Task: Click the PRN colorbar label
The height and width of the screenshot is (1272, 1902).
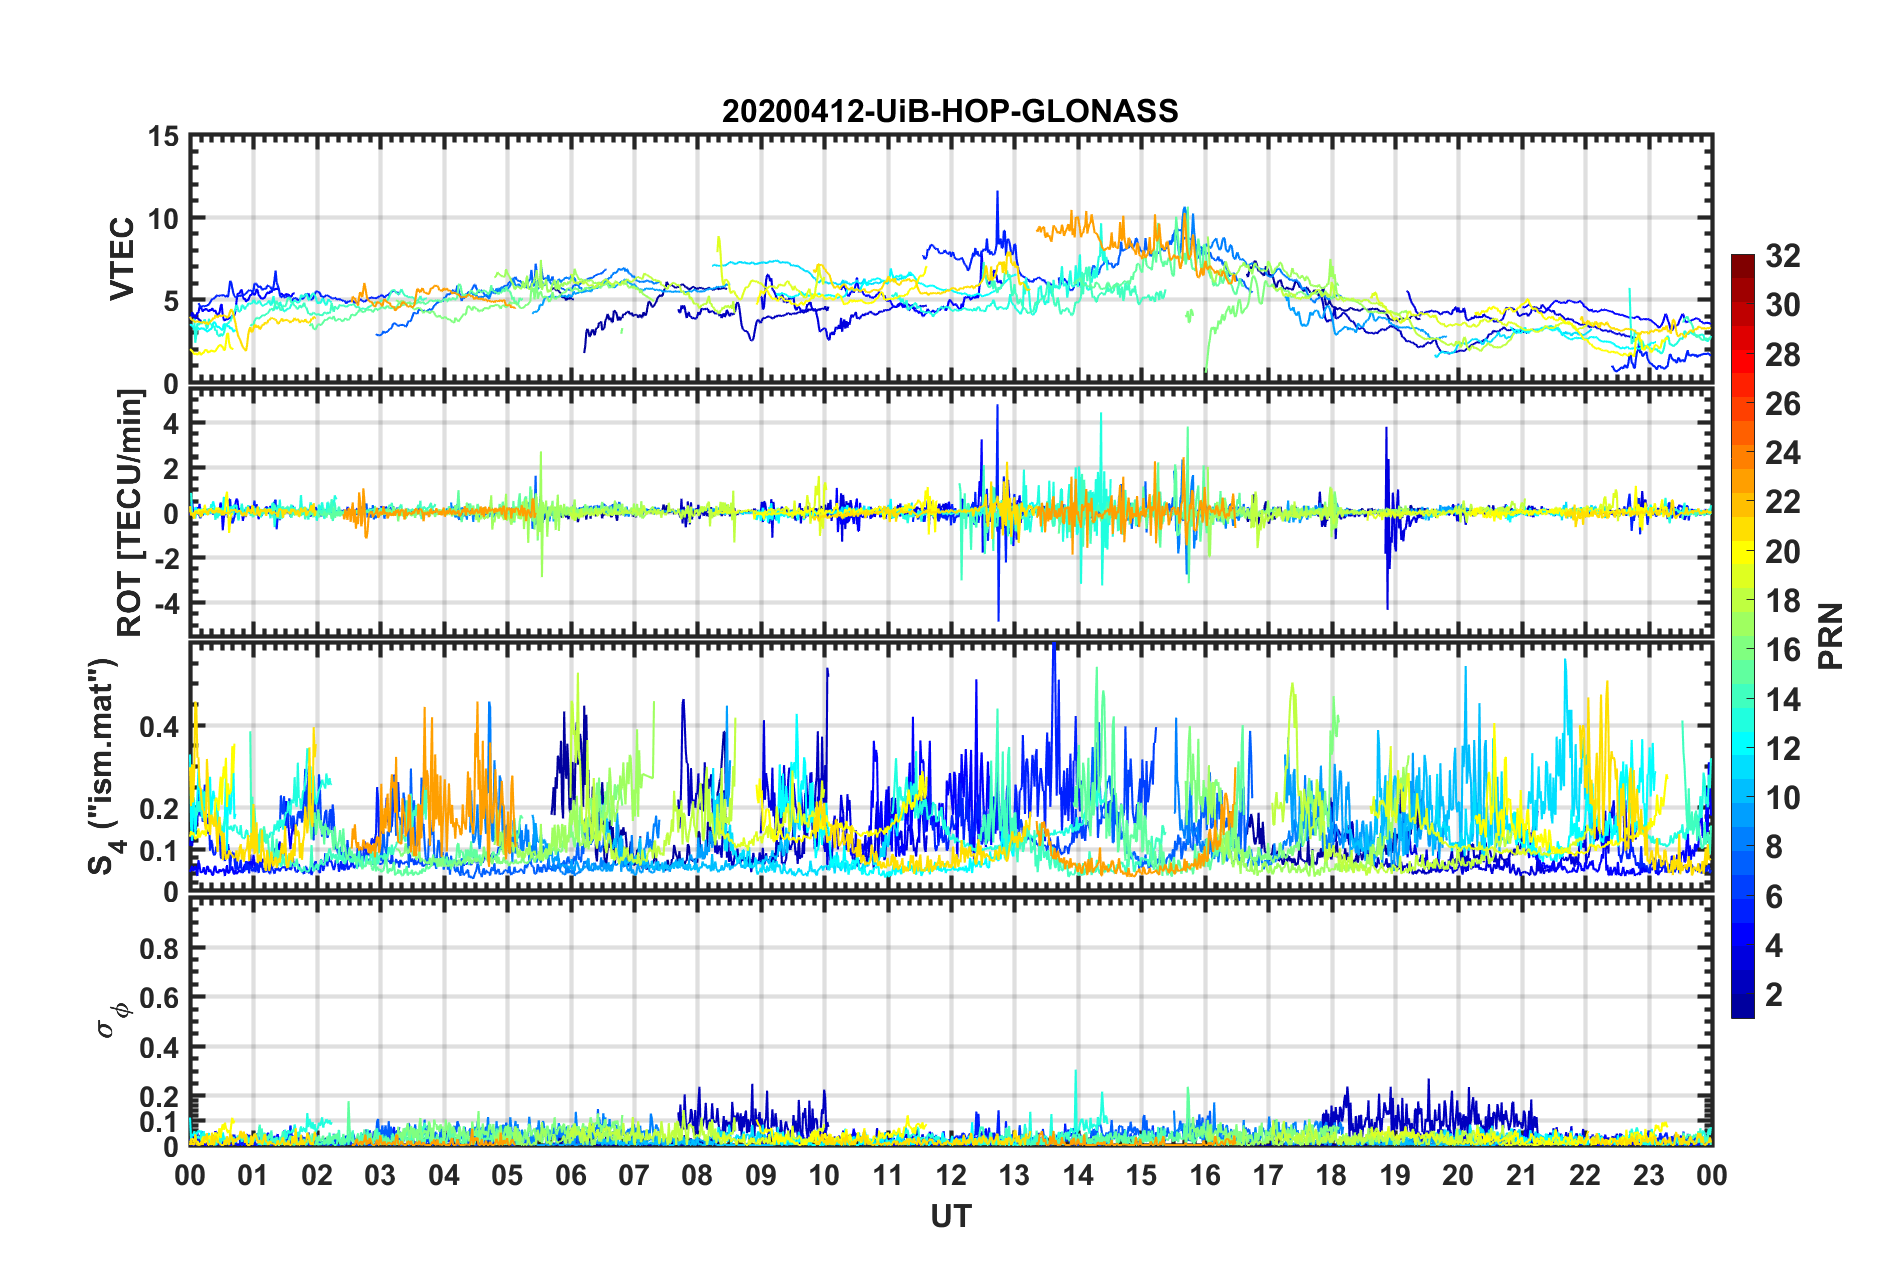Action: [x=1830, y=636]
